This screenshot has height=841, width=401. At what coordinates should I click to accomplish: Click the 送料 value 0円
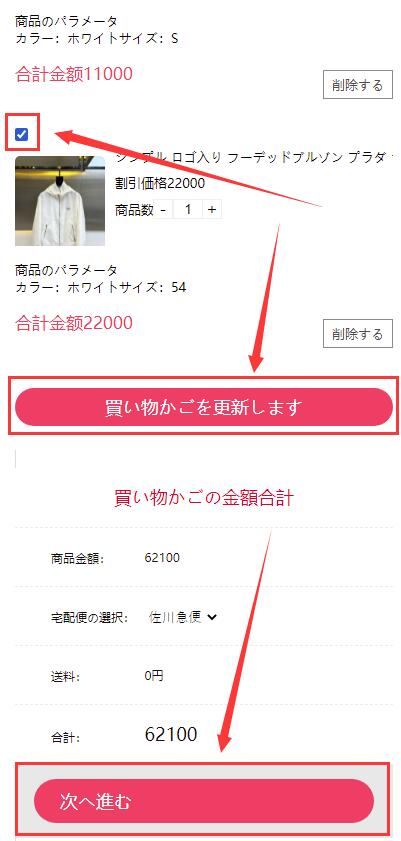(154, 676)
